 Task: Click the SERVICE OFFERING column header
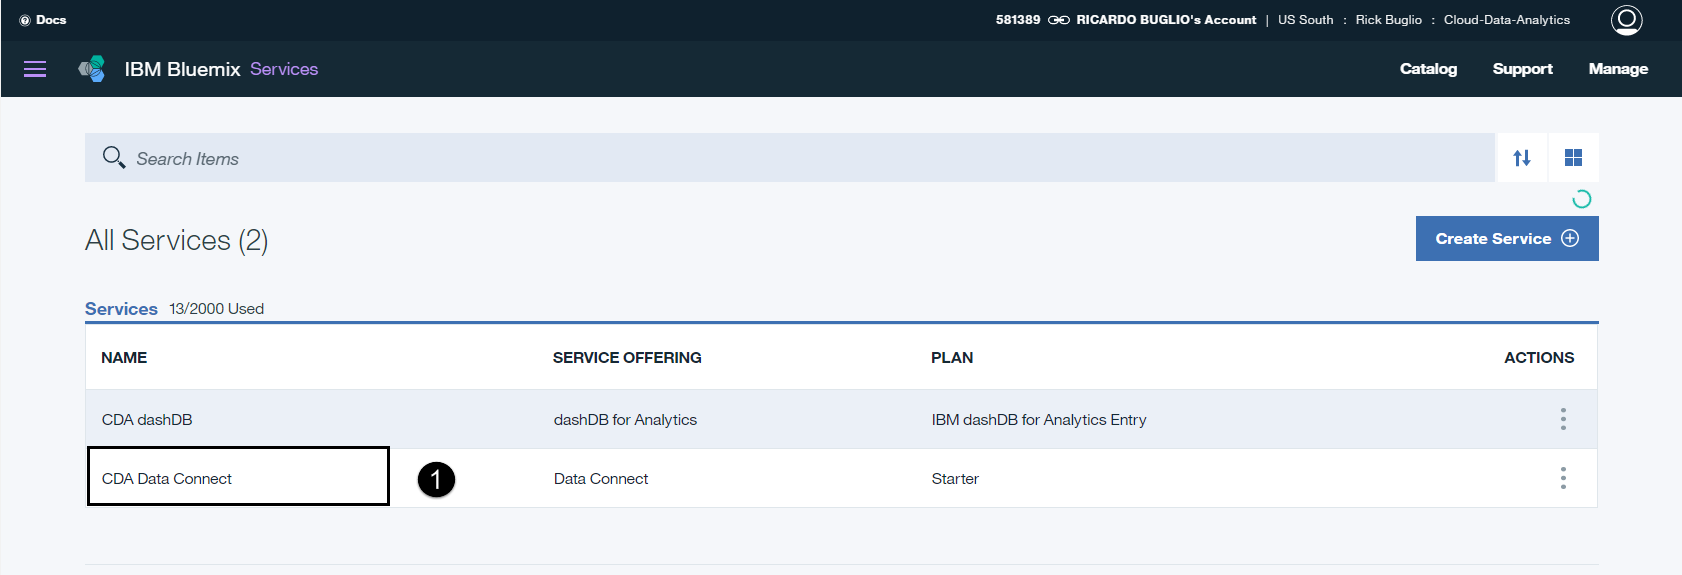[627, 358]
